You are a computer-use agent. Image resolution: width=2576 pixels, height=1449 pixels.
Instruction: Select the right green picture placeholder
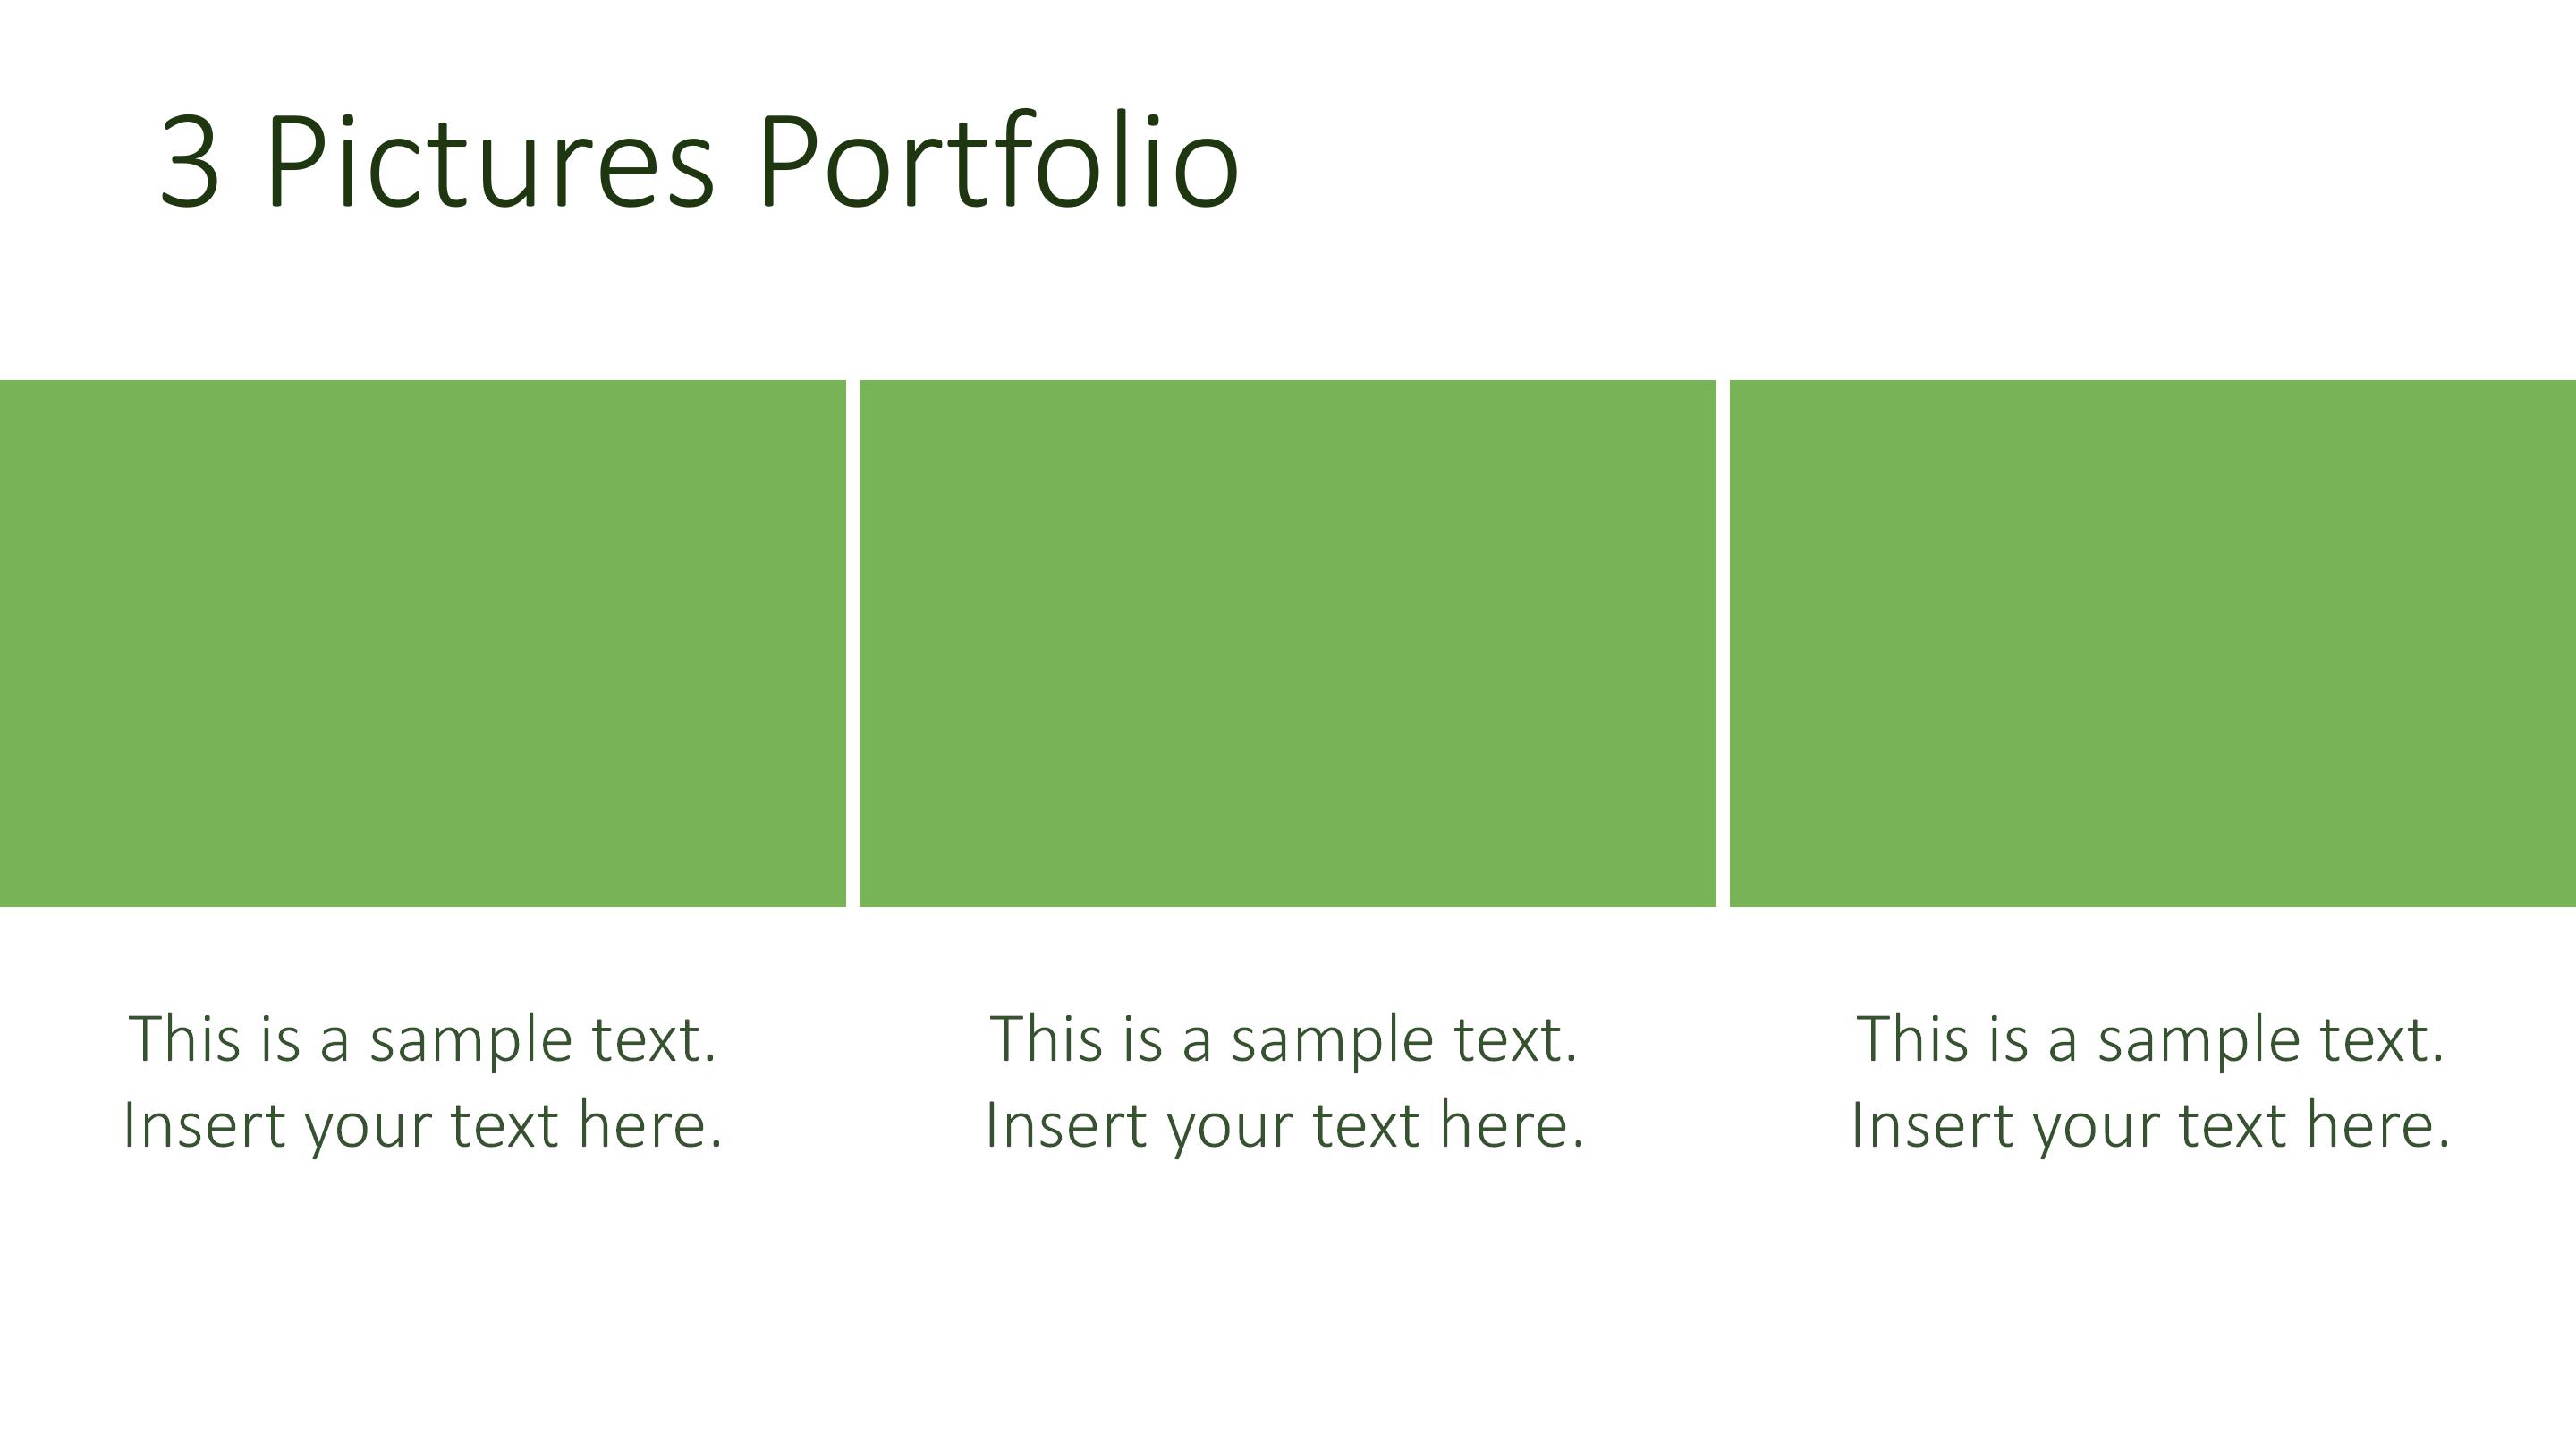tap(2152, 643)
